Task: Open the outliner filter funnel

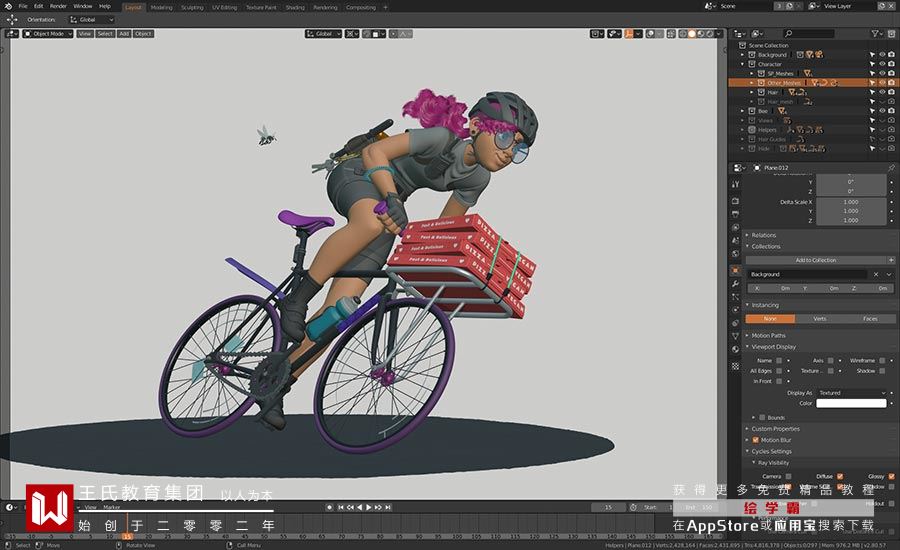Action: coord(876,34)
